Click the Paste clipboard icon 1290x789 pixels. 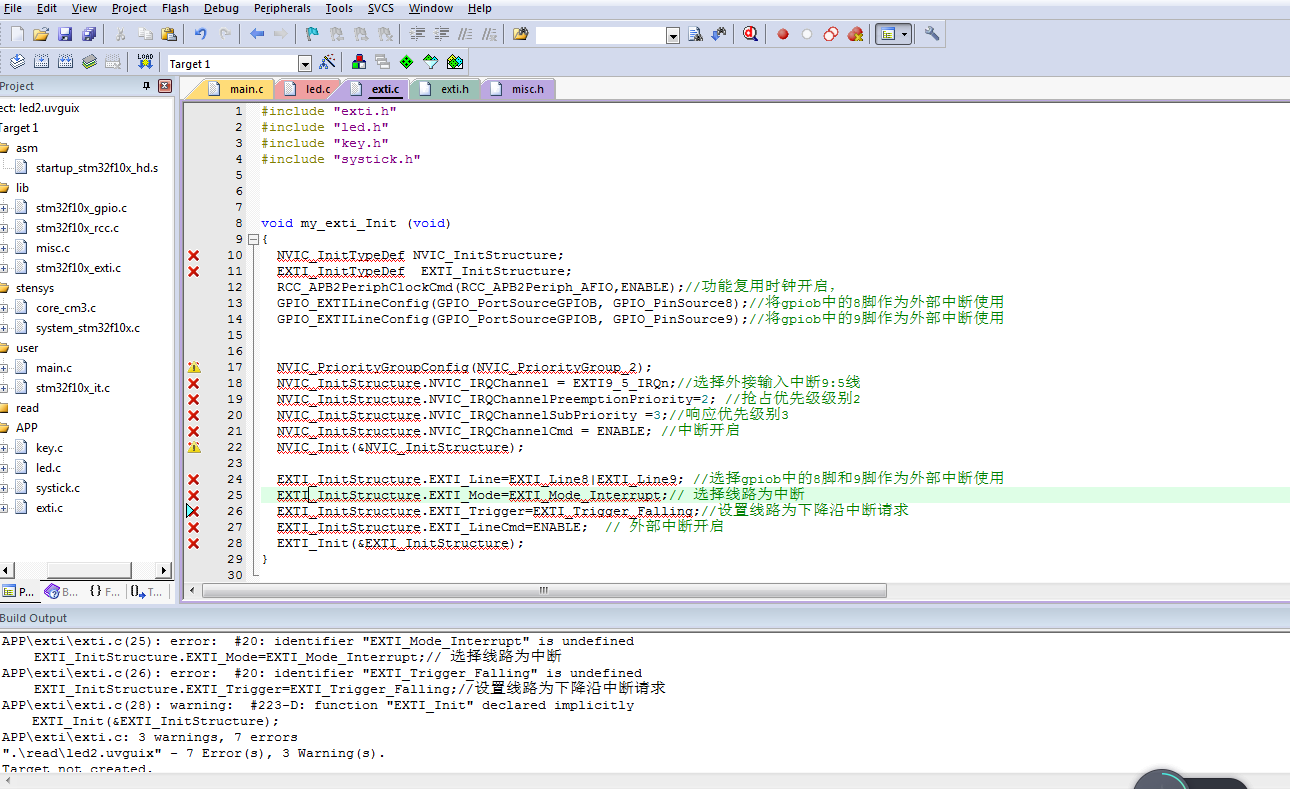click(168, 34)
